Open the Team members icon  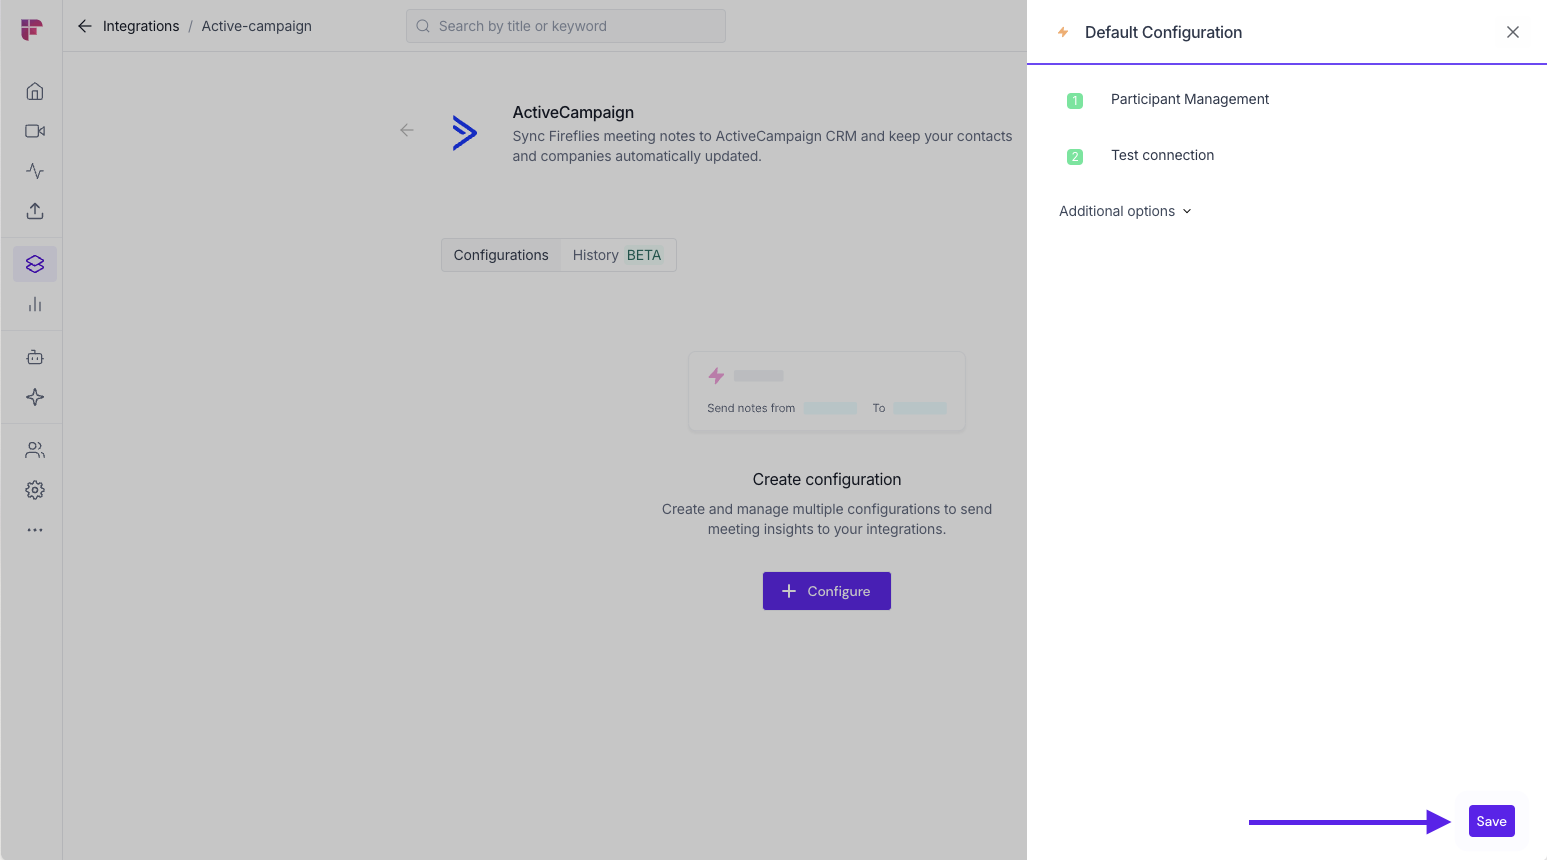point(35,450)
